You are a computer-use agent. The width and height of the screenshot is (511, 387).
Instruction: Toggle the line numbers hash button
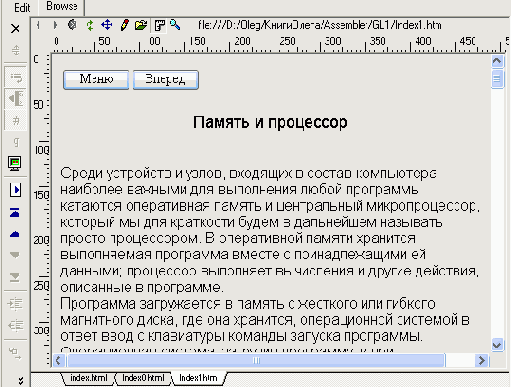[x=15, y=120]
